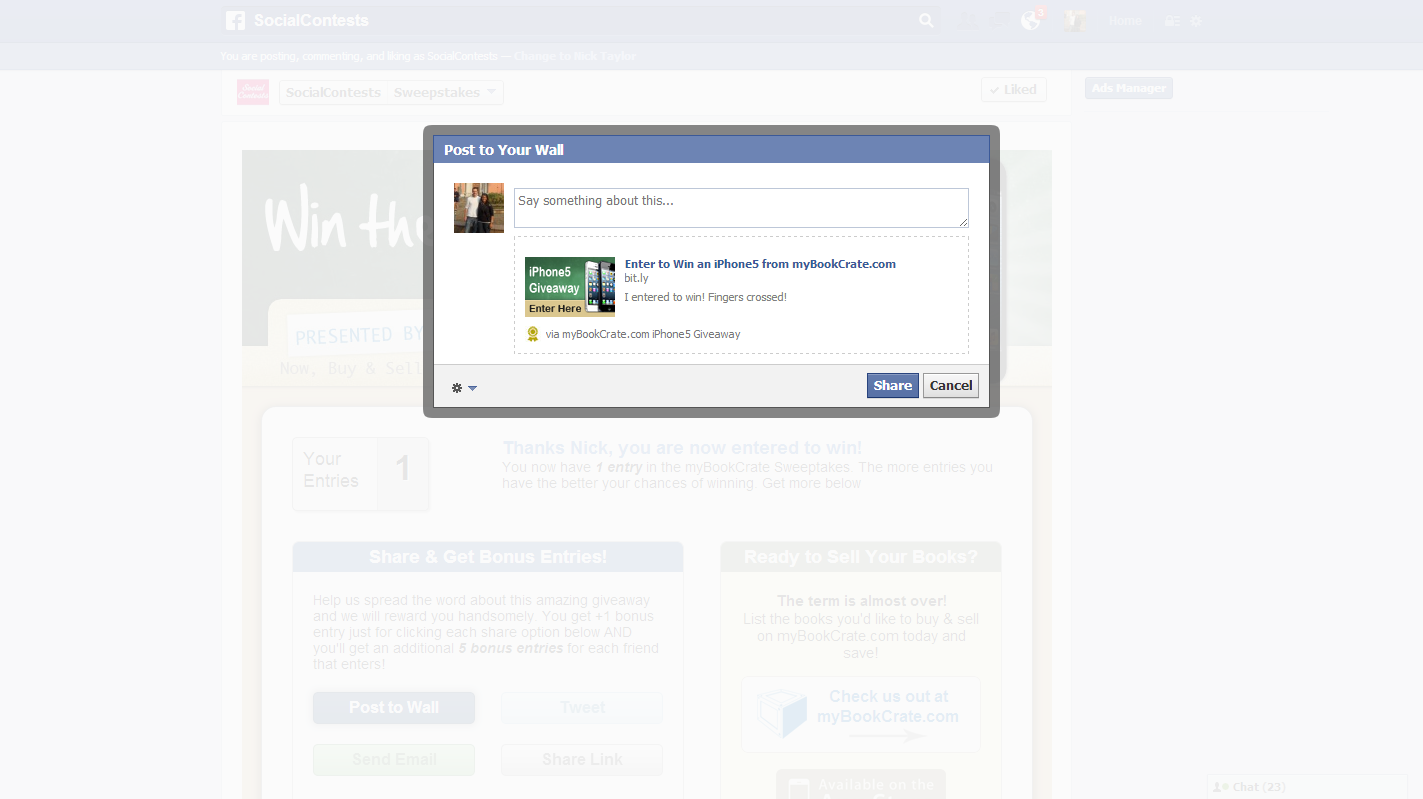
Task: Click Ready to Sell Your Books header
Action: (x=861, y=557)
